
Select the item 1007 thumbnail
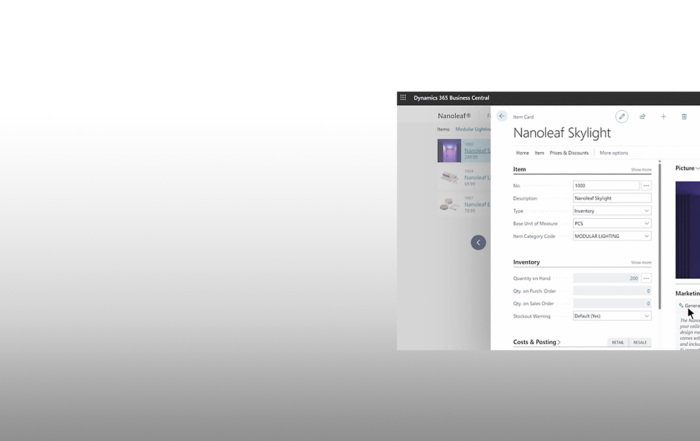point(449,204)
